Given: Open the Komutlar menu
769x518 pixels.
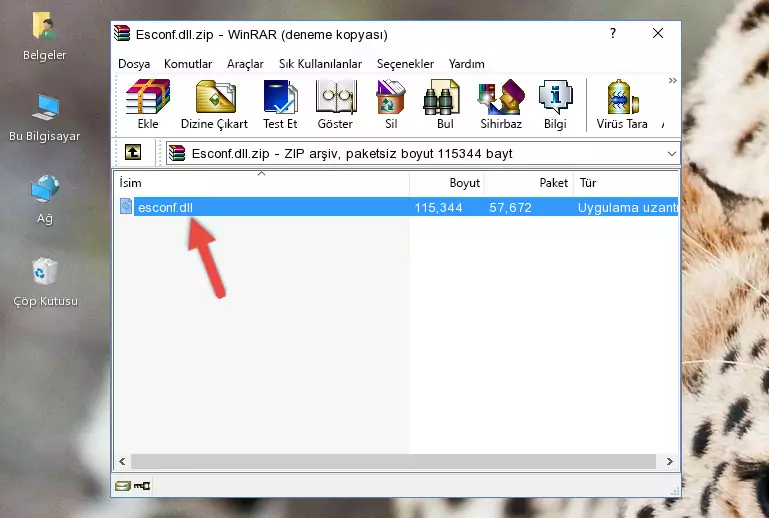Looking at the screenshot, I should [x=188, y=64].
